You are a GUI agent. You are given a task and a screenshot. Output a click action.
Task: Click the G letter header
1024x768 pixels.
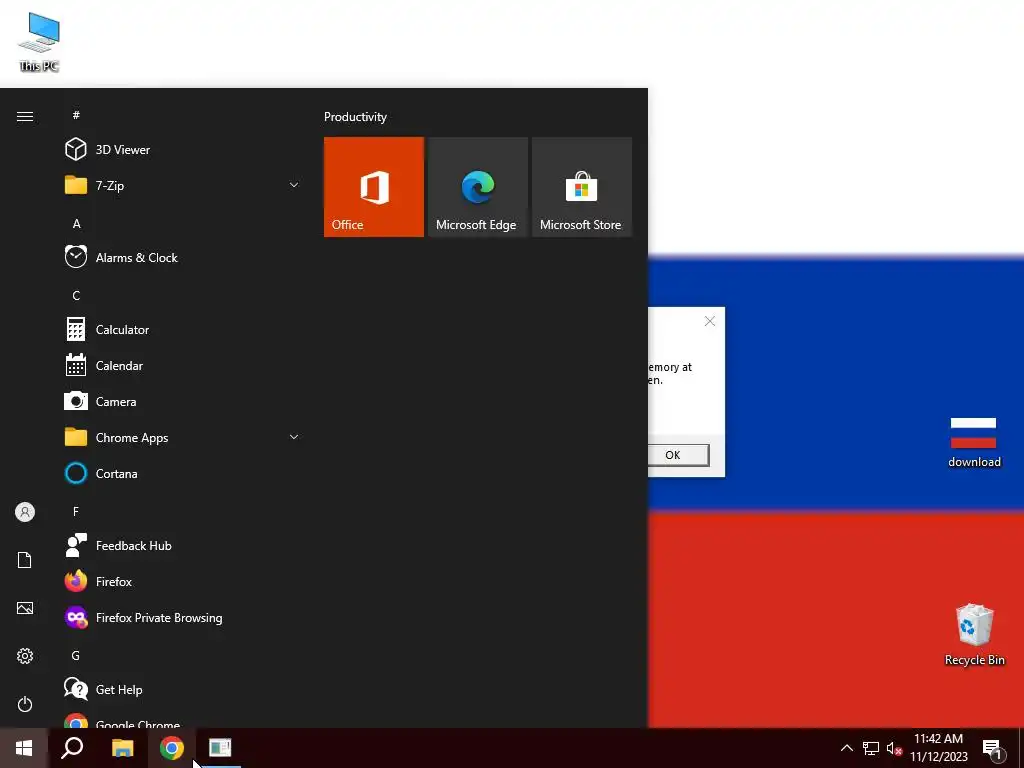pyautogui.click(x=76, y=655)
